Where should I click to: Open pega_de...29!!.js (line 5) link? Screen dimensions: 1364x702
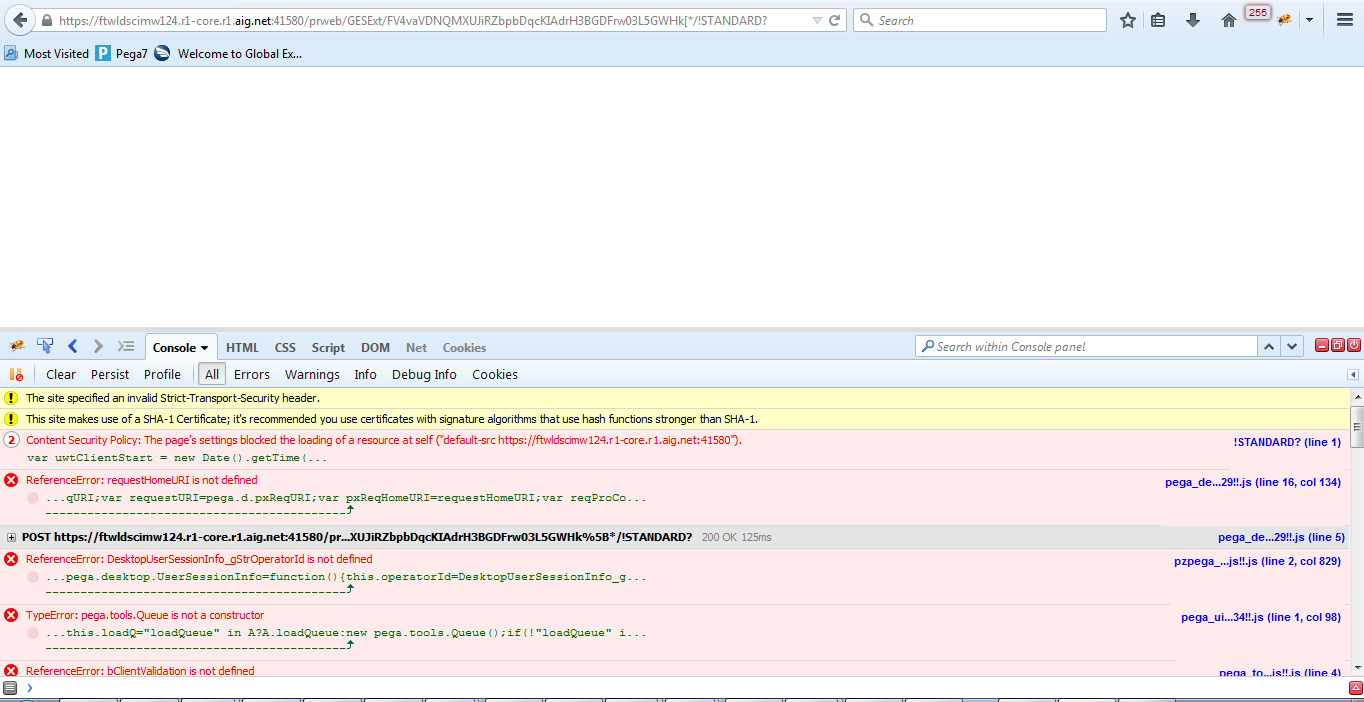pyautogui.click(x=1281, y=537)
